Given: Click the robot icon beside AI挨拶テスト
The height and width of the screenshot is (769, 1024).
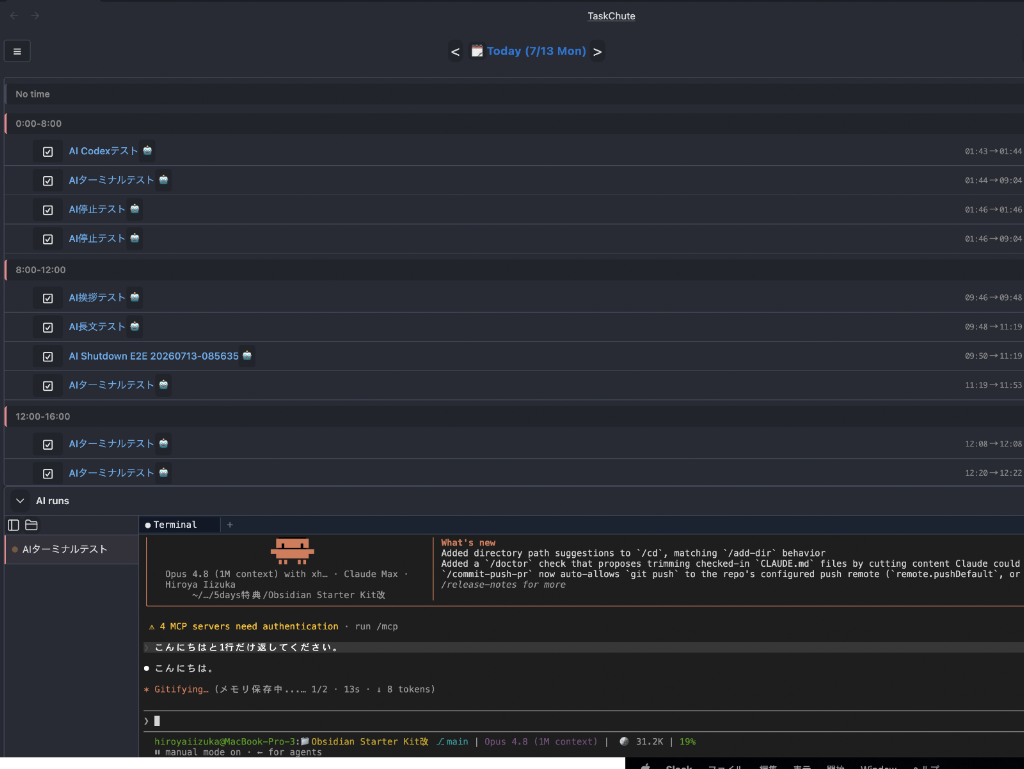Looking at the screenshot, I should [135, 297].
